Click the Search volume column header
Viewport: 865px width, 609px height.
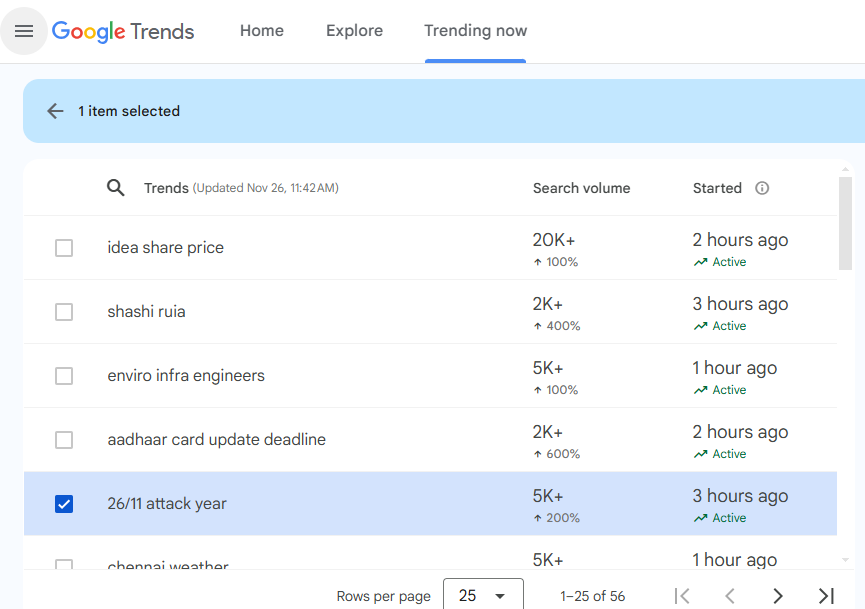(581, 188)
